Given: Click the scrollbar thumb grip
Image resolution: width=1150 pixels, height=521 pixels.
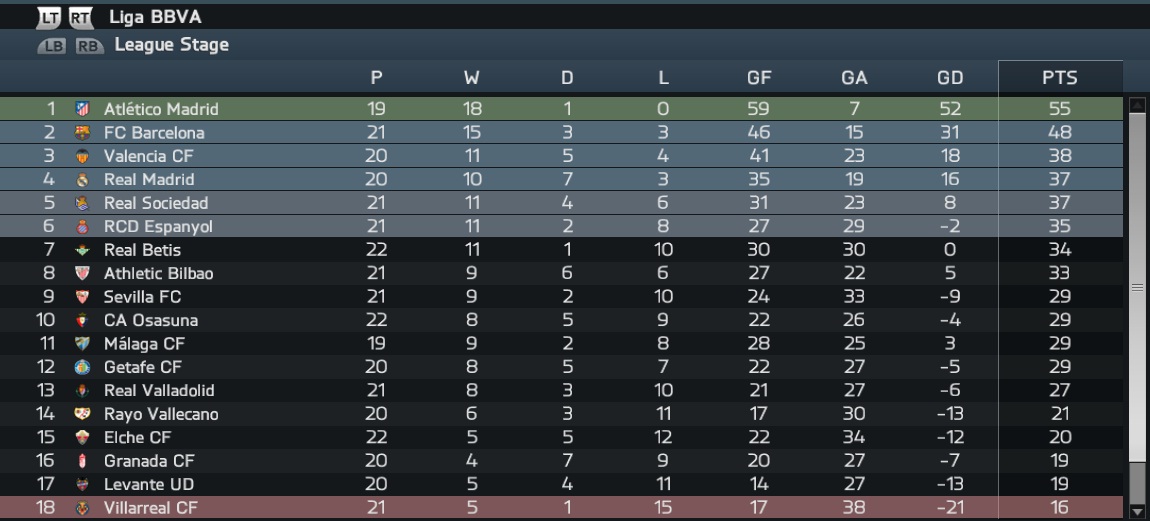Looking at the screenshot, I should click(1138, 288).
